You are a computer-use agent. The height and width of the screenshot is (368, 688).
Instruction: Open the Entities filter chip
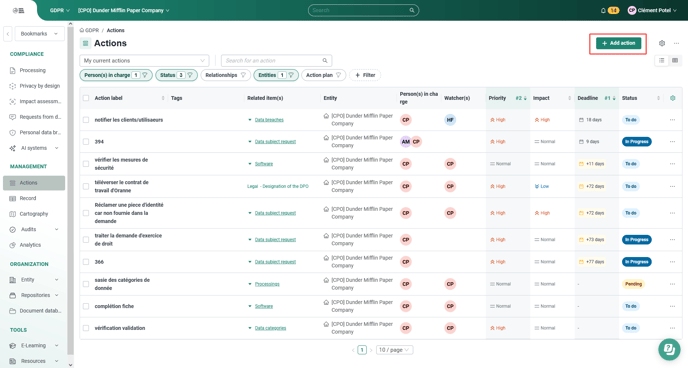[x=276, y=75]
